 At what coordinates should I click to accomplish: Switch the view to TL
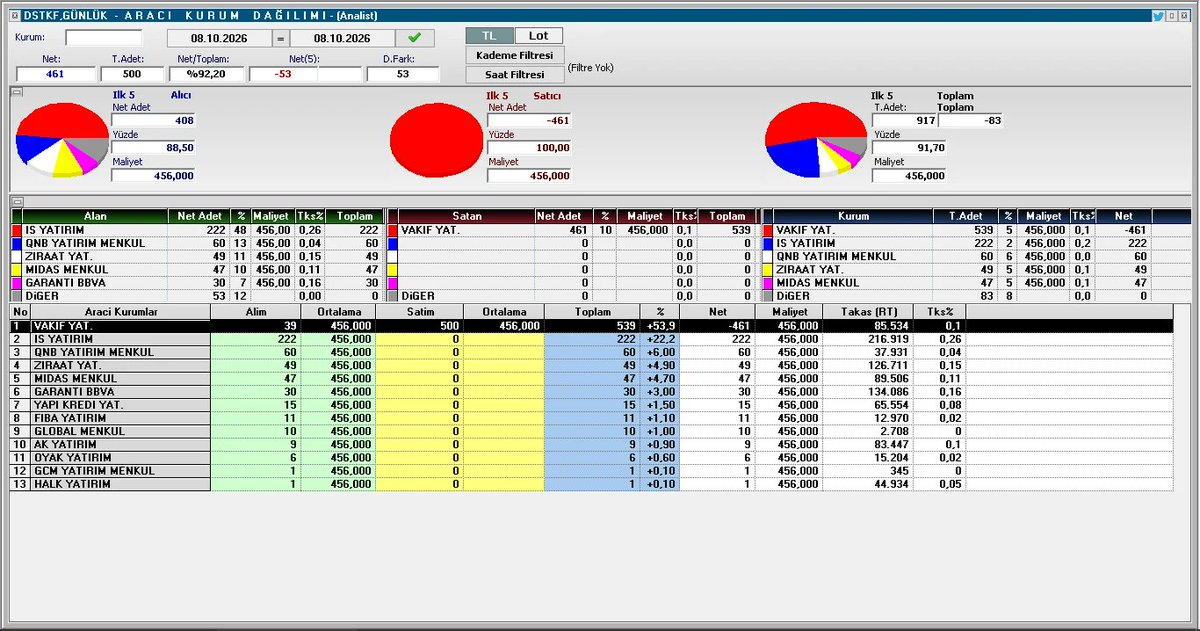(x=489, y=36)
